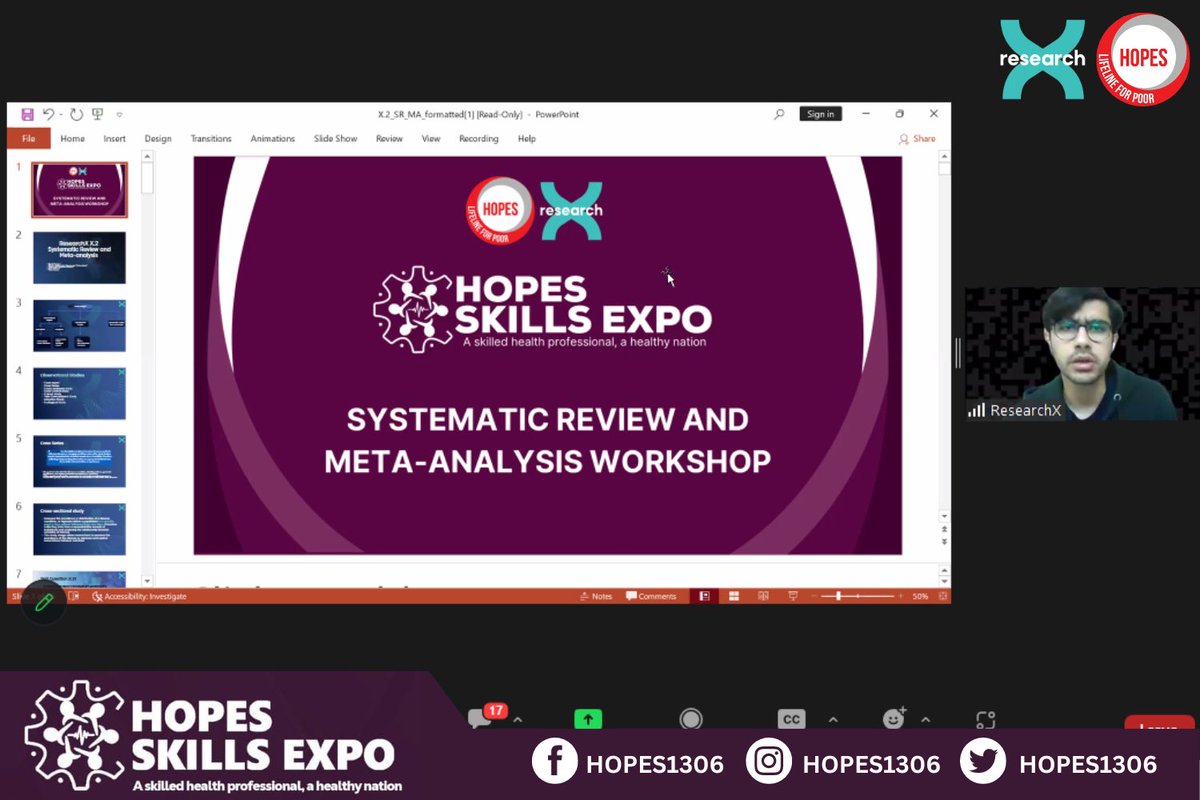Switch to the Home ribbon tab

click(72, 139)
